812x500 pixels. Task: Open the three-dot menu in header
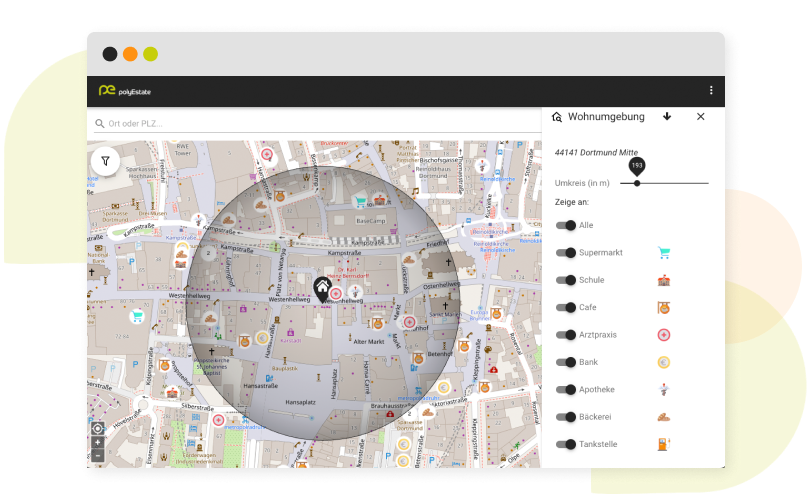[711, 91]
